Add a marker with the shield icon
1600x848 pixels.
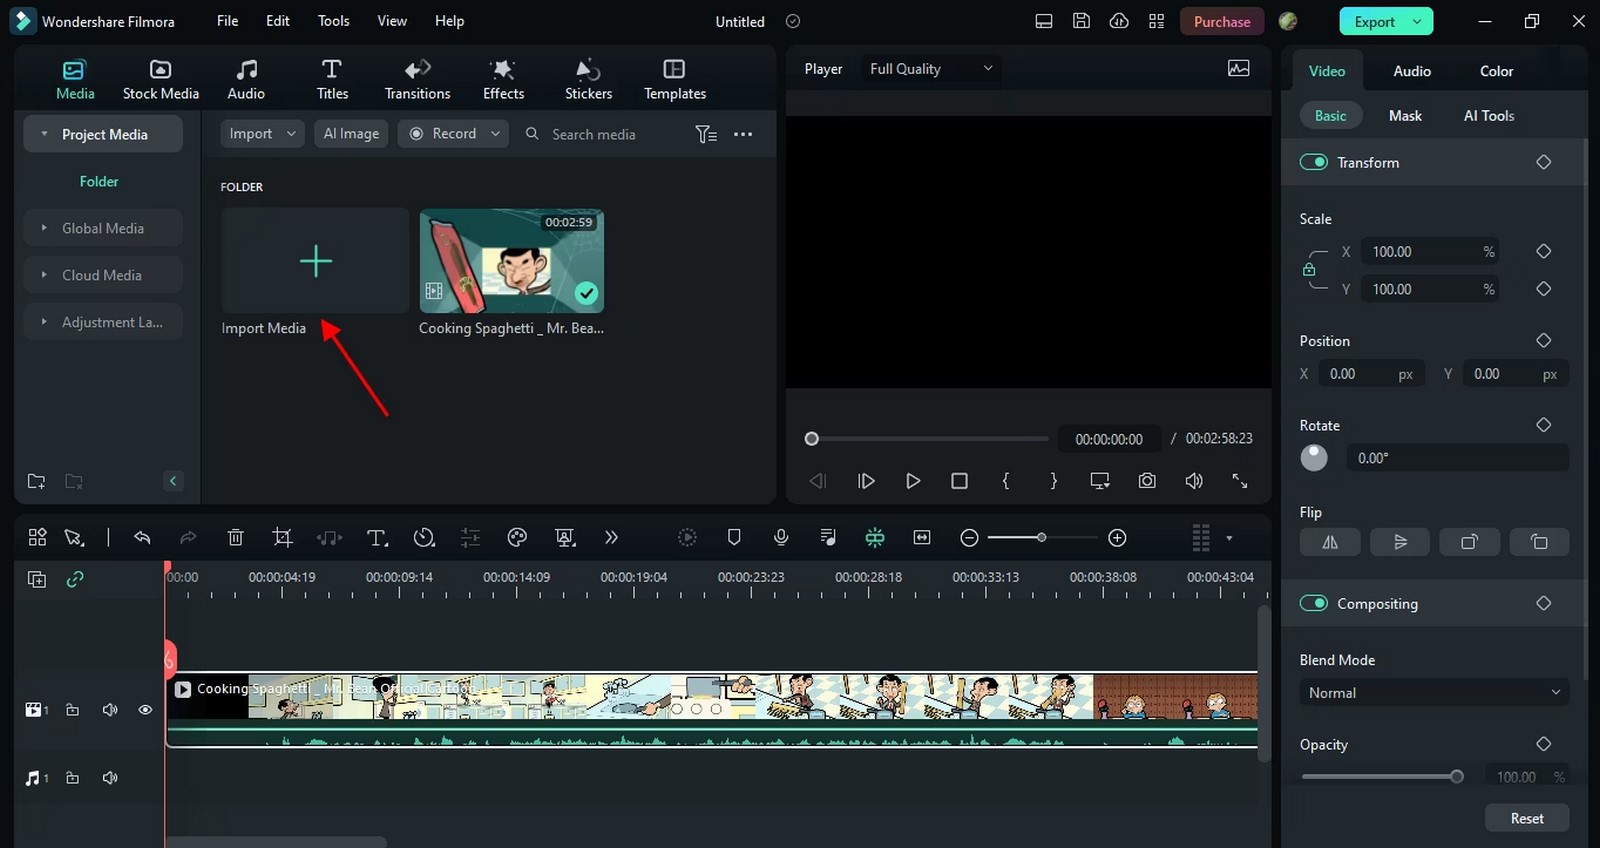[734, 538]
